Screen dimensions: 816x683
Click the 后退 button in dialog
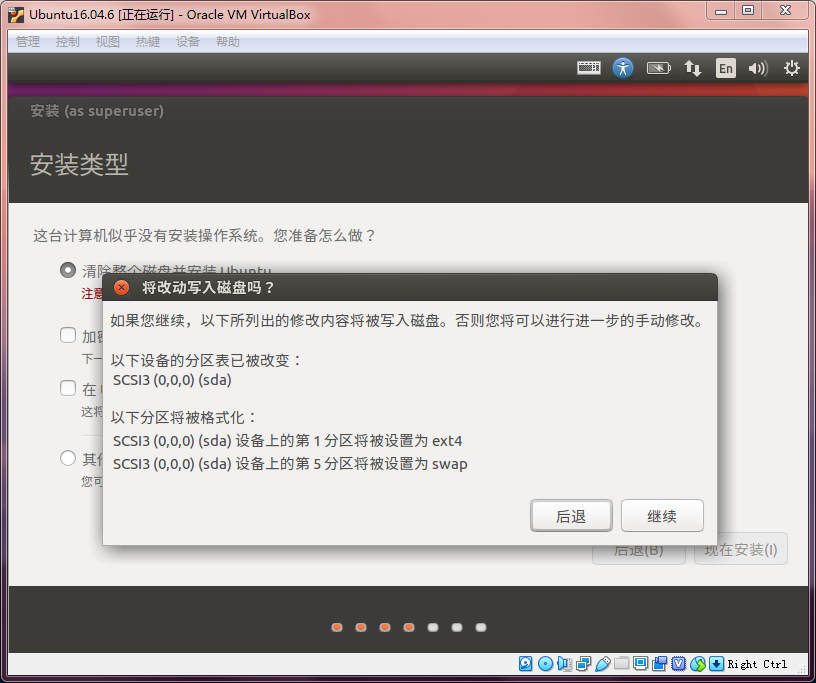pyautogui.click(x=571, y=516)
